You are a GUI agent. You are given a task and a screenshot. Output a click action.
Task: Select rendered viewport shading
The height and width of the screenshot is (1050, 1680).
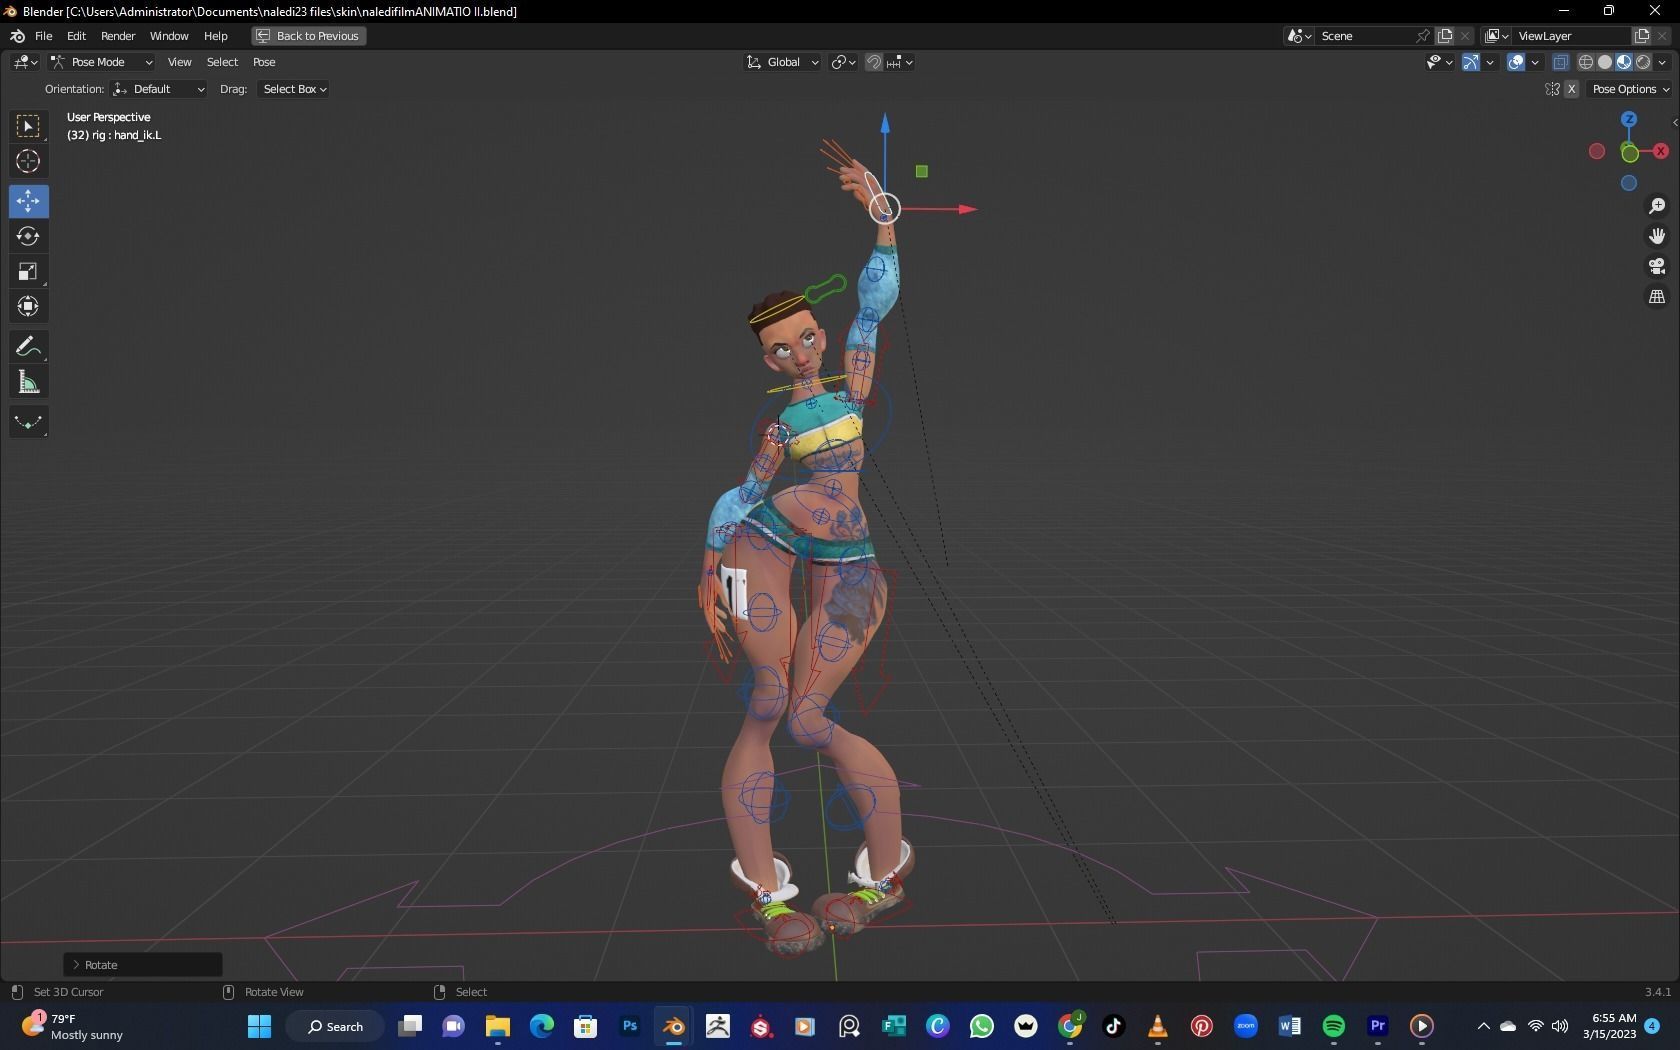tap(1643, 62)
